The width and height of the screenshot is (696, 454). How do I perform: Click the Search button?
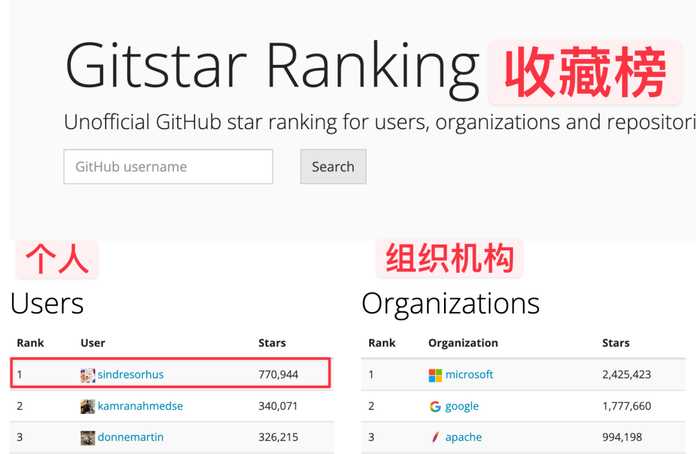pos(333,166)
